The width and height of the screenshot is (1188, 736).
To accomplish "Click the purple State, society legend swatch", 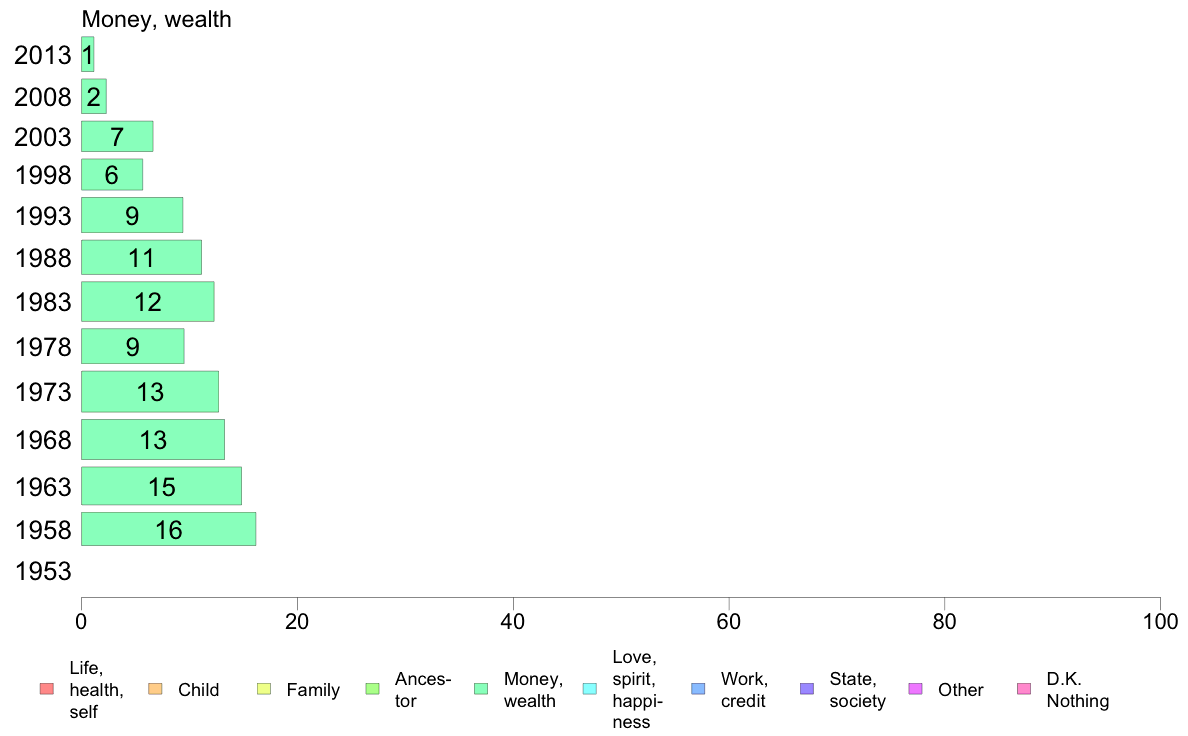I will (x=807, y=689).
